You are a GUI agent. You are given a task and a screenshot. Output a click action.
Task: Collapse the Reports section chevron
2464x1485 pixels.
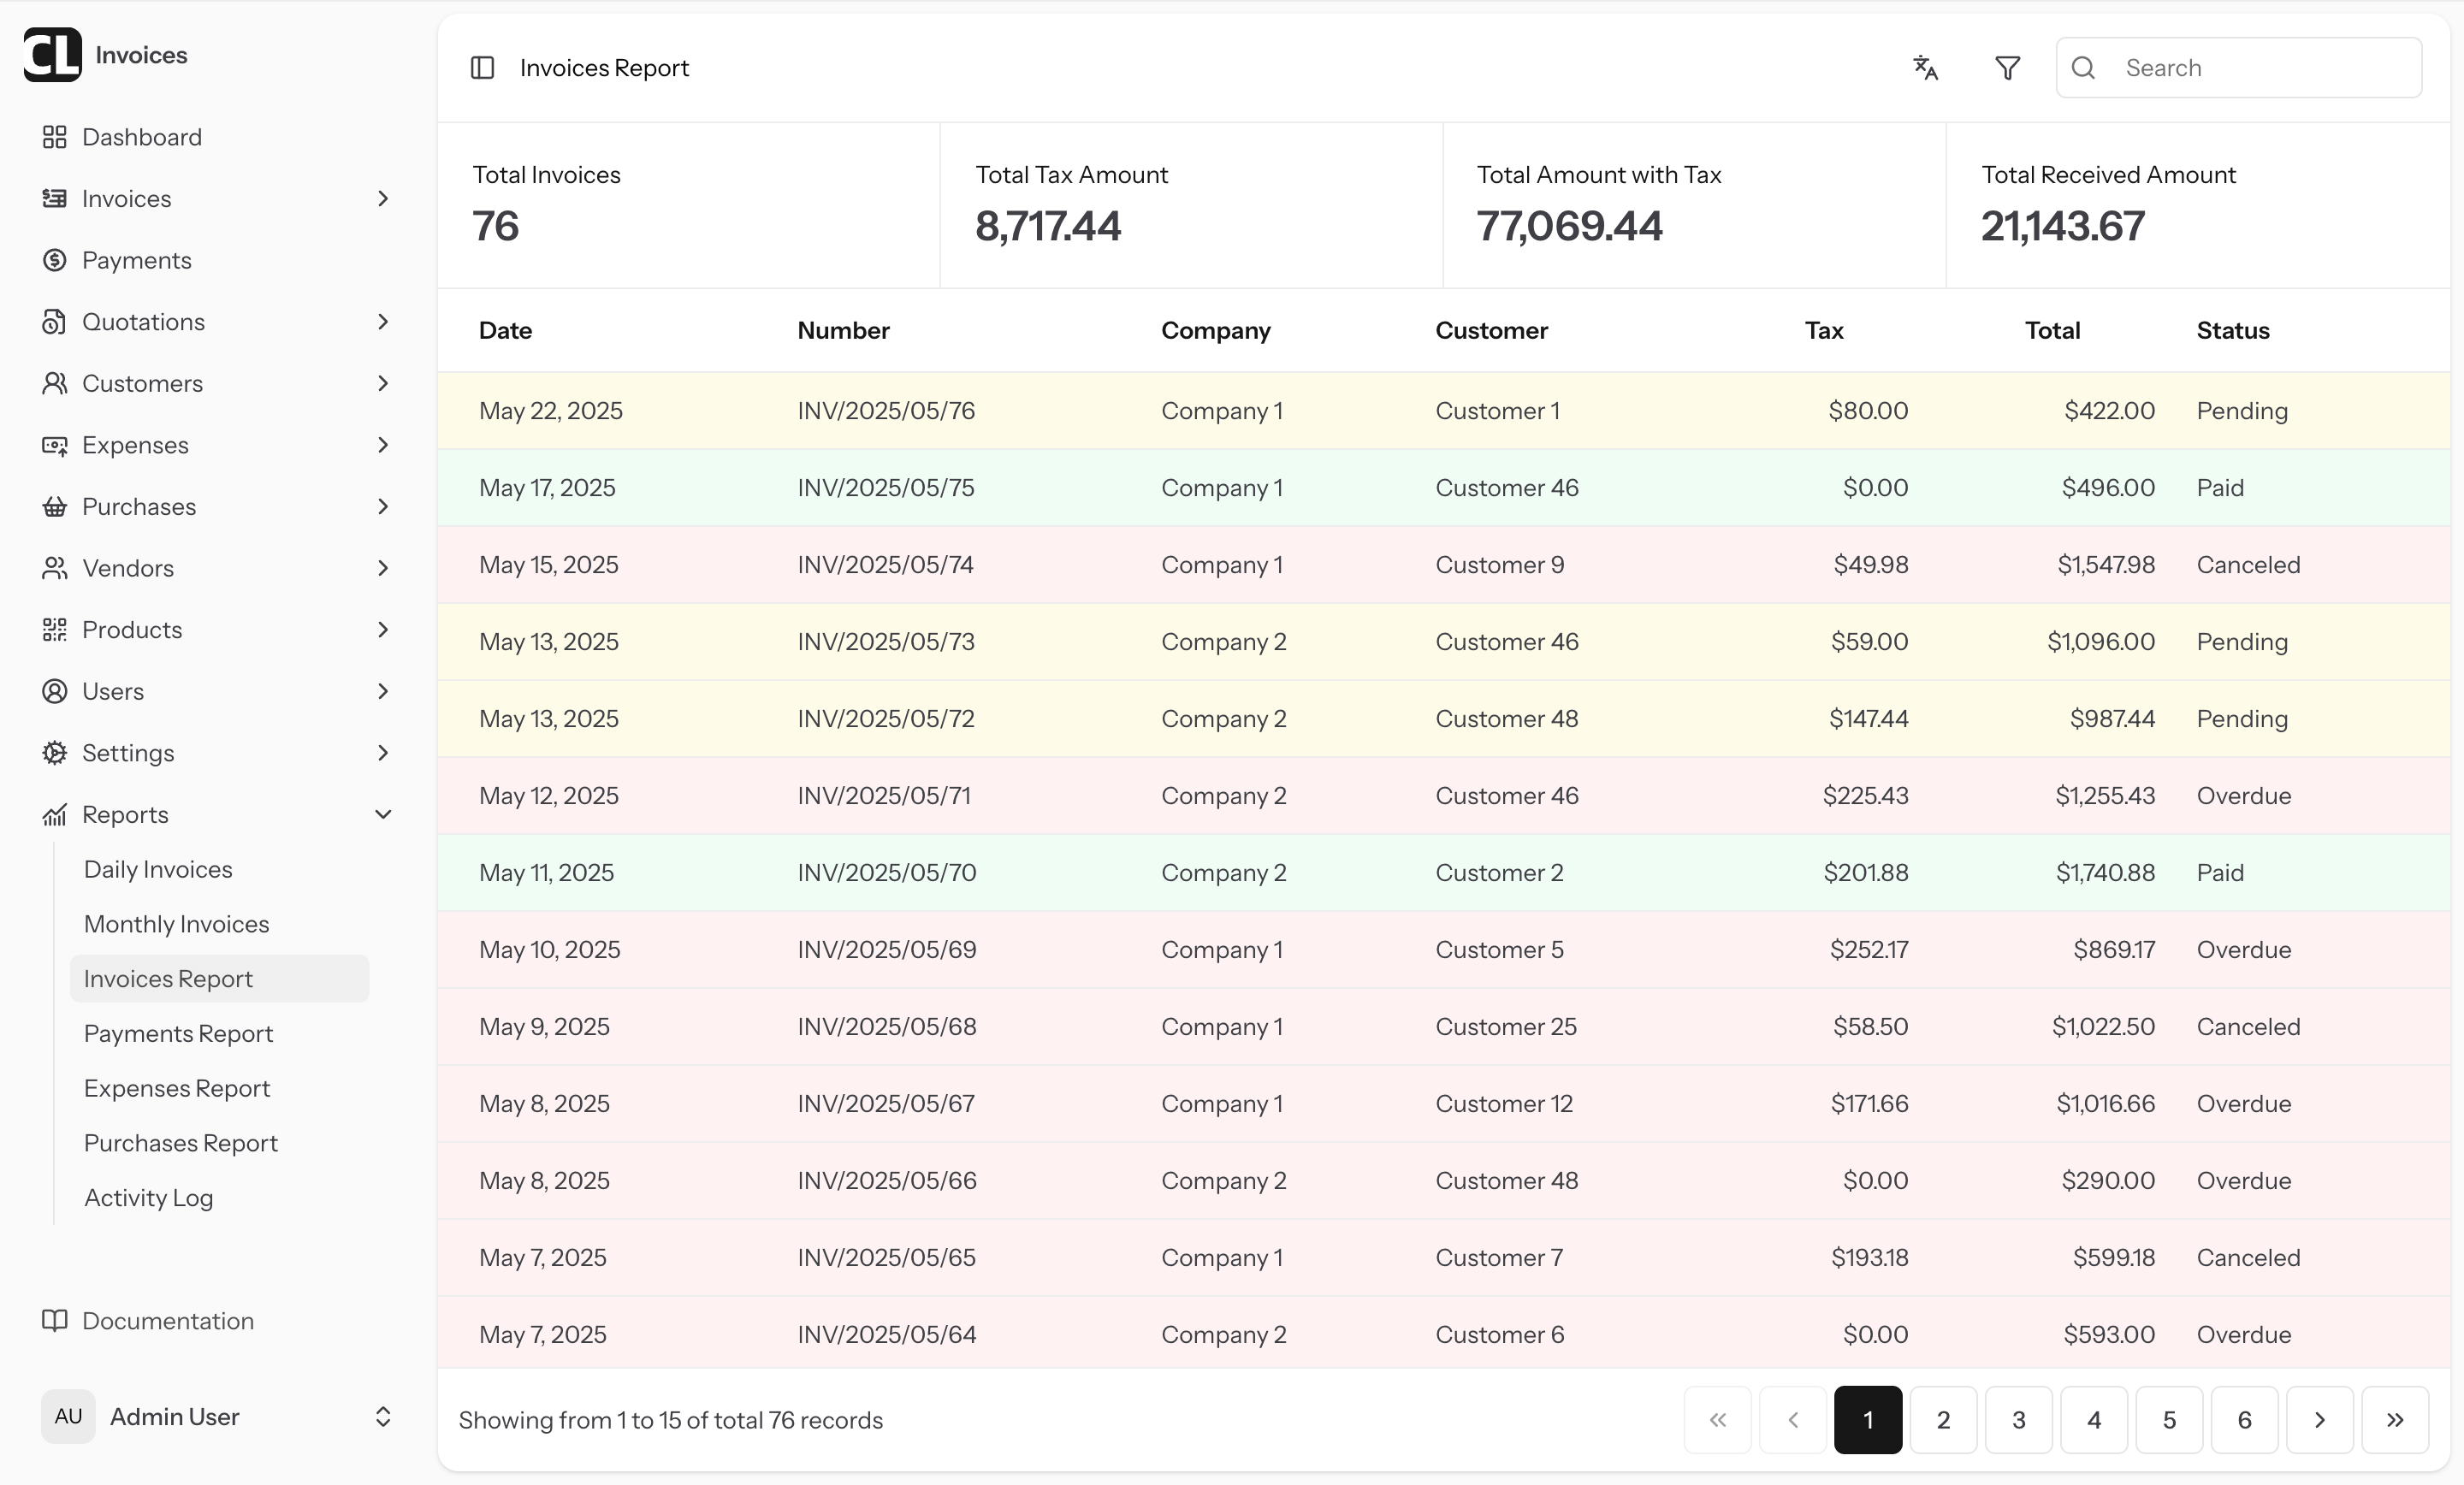383,815
